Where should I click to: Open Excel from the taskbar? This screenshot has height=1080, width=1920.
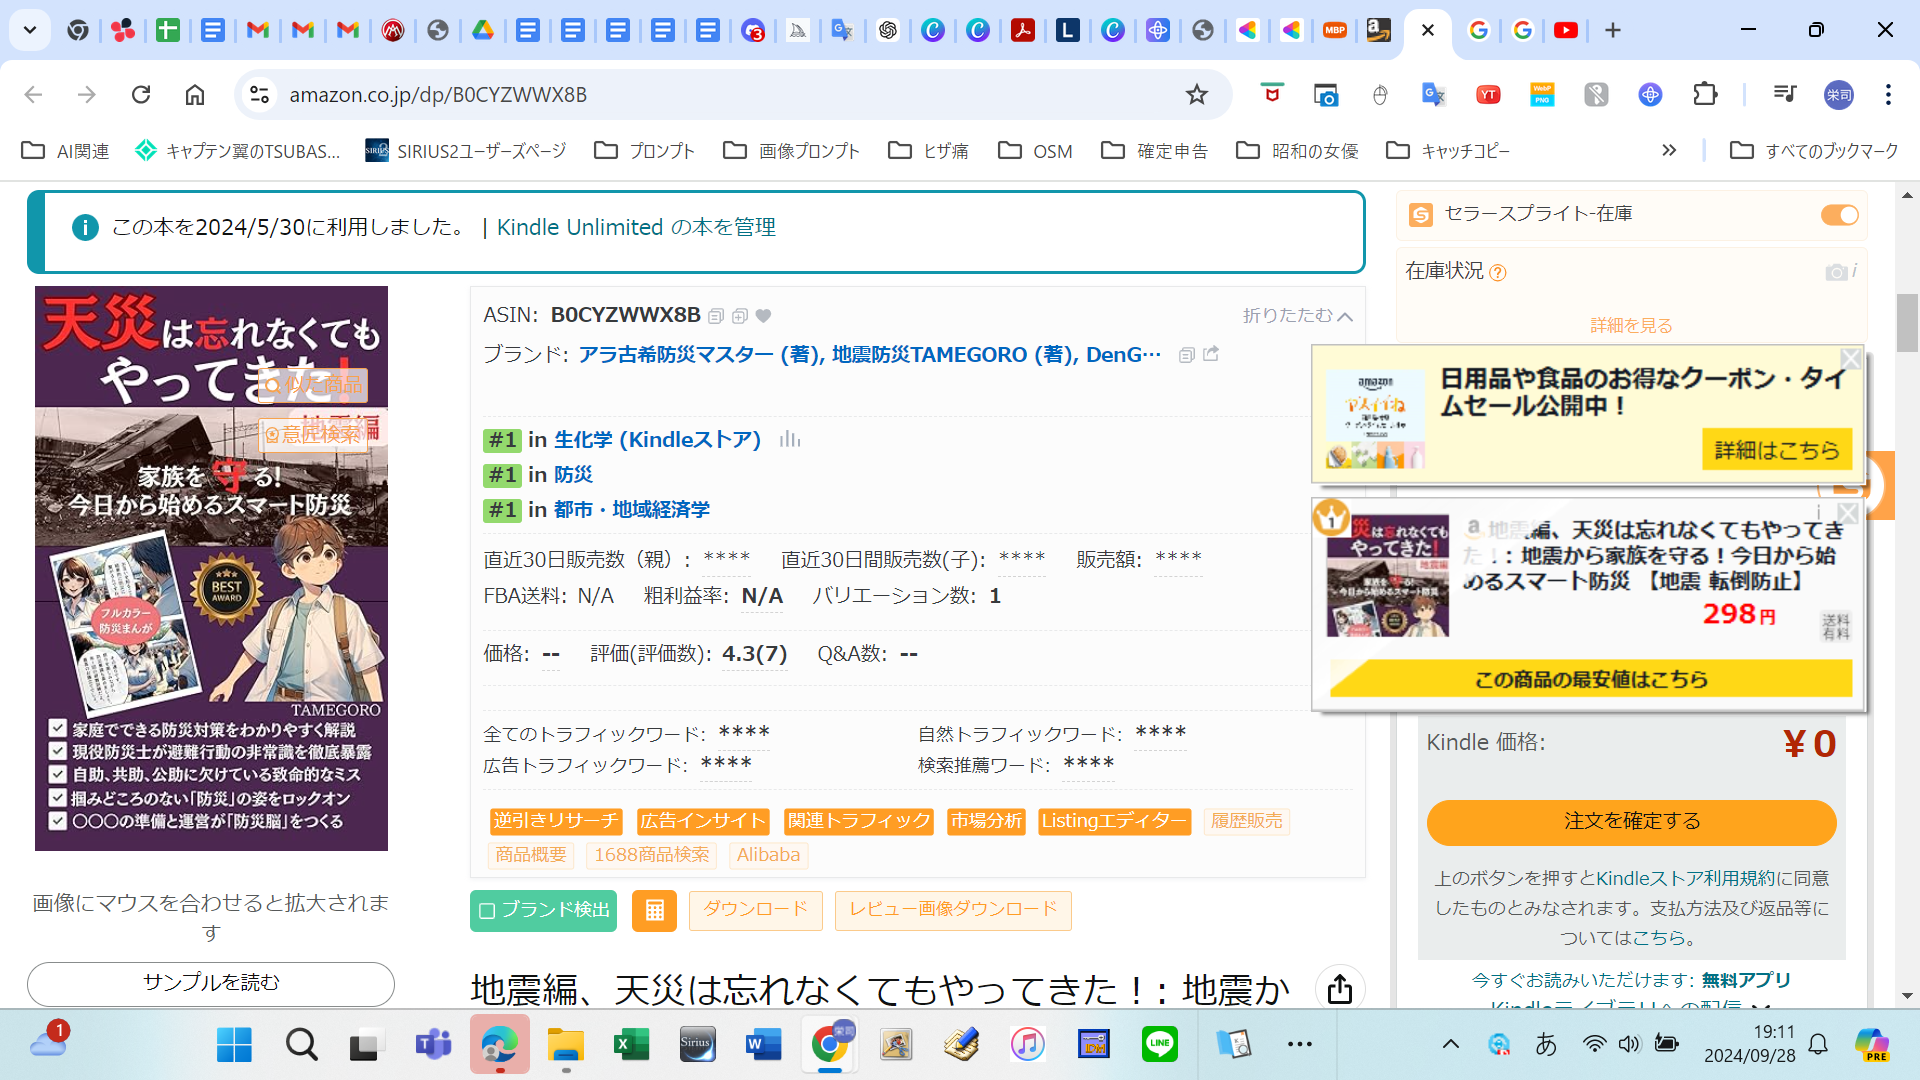coord(631,1044)
